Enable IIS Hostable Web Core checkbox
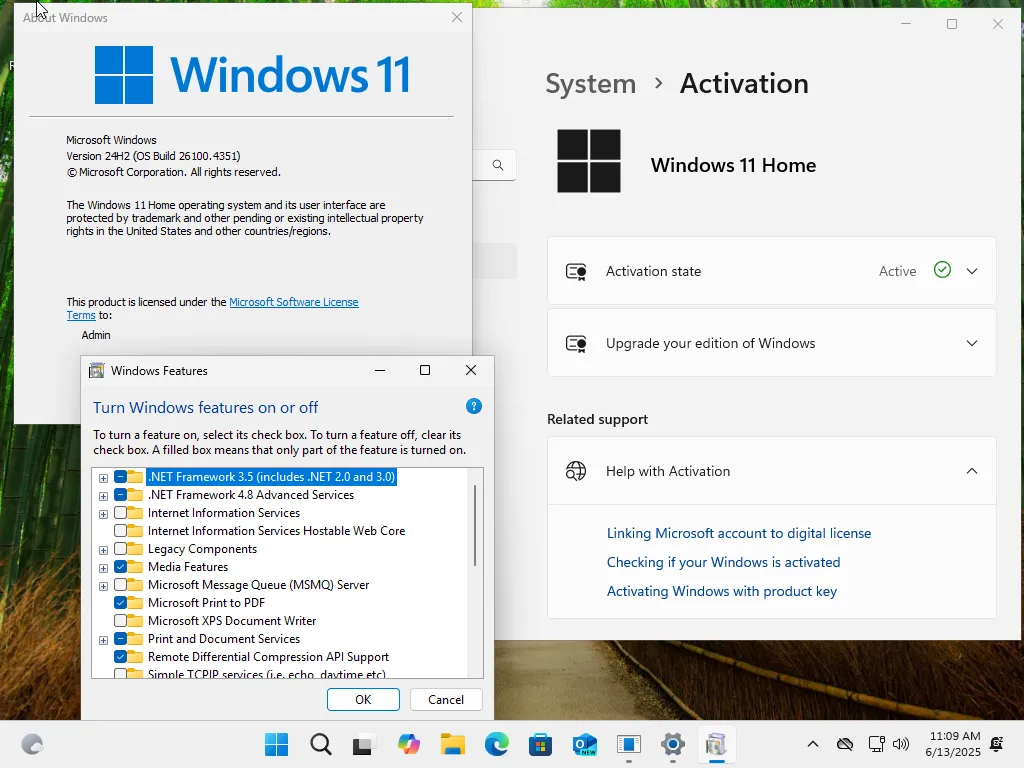 (x=120, y=531)
